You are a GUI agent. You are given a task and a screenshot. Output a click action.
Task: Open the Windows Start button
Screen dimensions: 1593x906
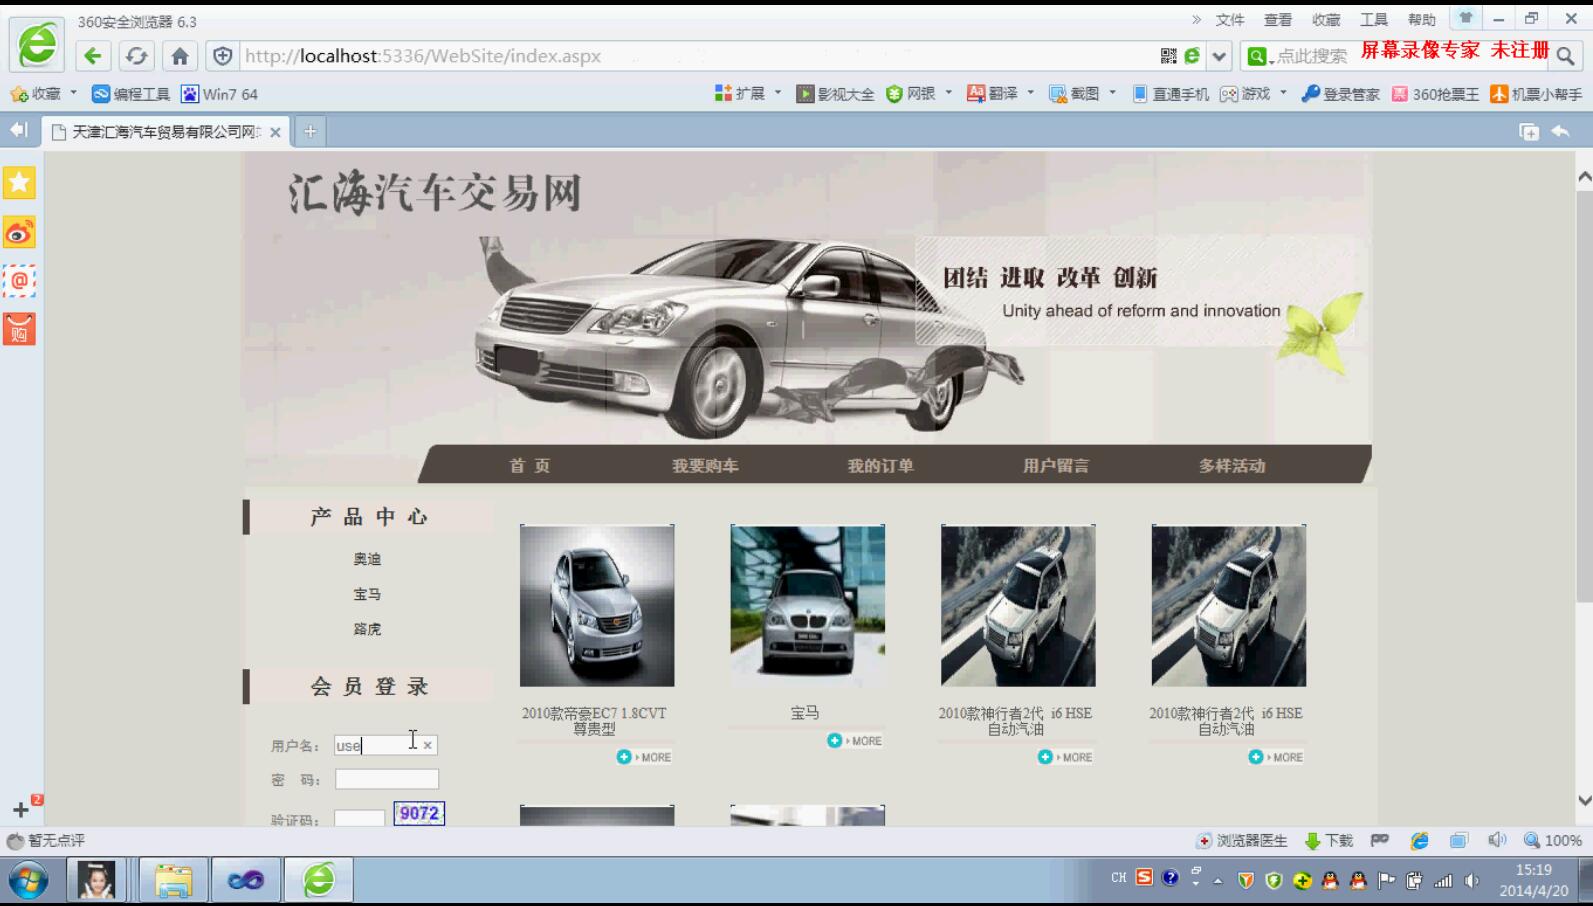coord(29,881)
